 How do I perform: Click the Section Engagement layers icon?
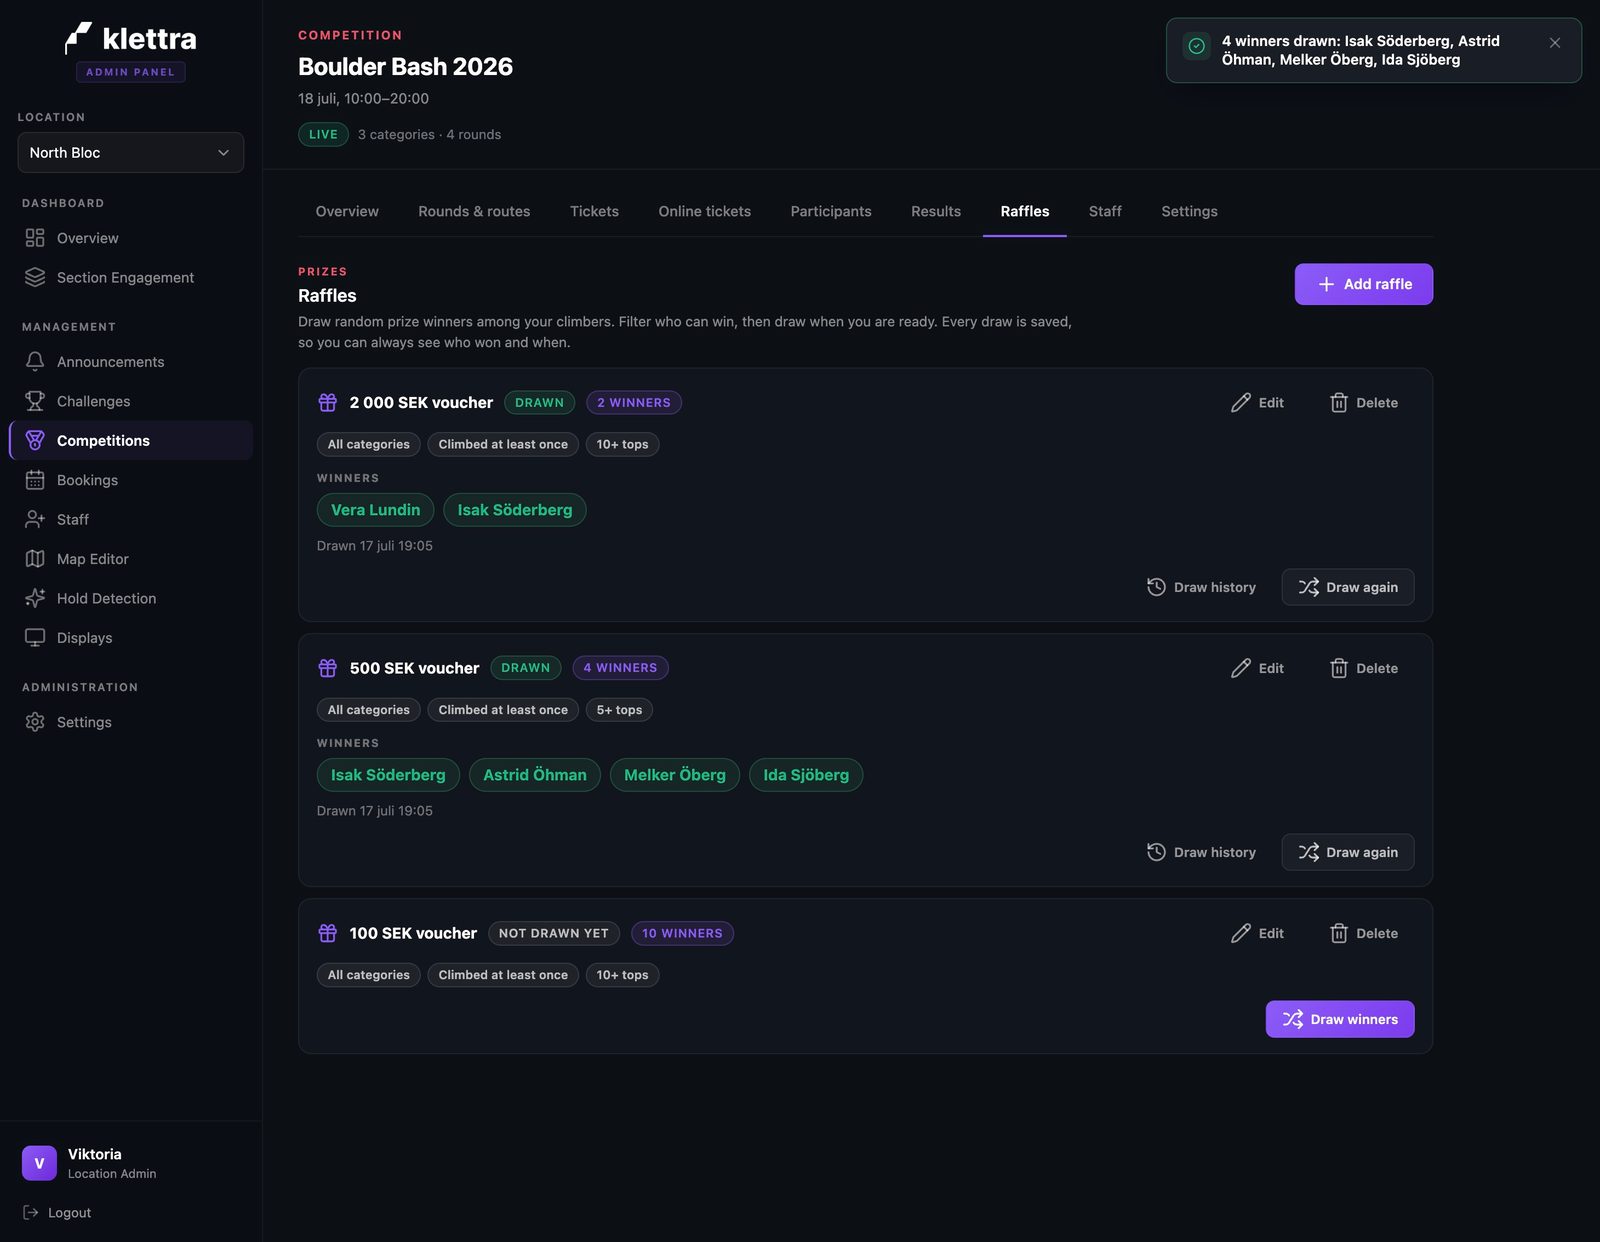35,277
